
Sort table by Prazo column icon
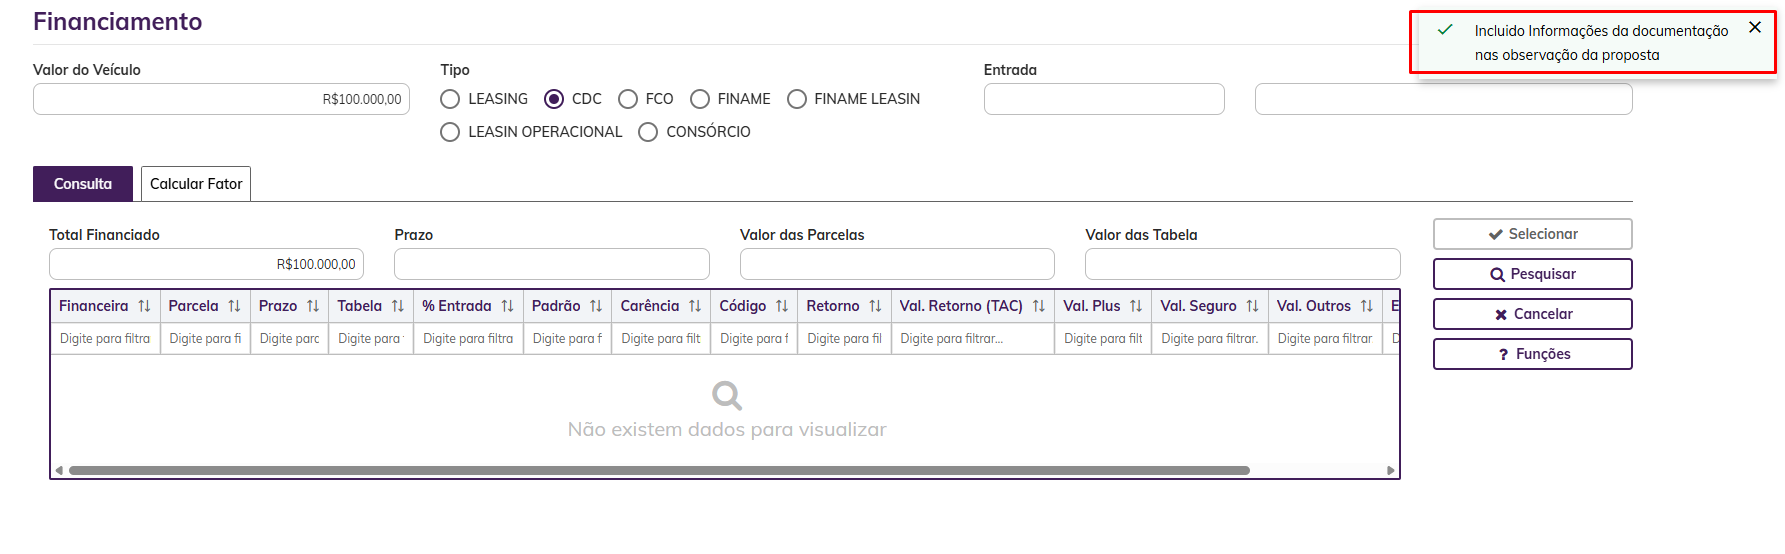click(313, 306)
